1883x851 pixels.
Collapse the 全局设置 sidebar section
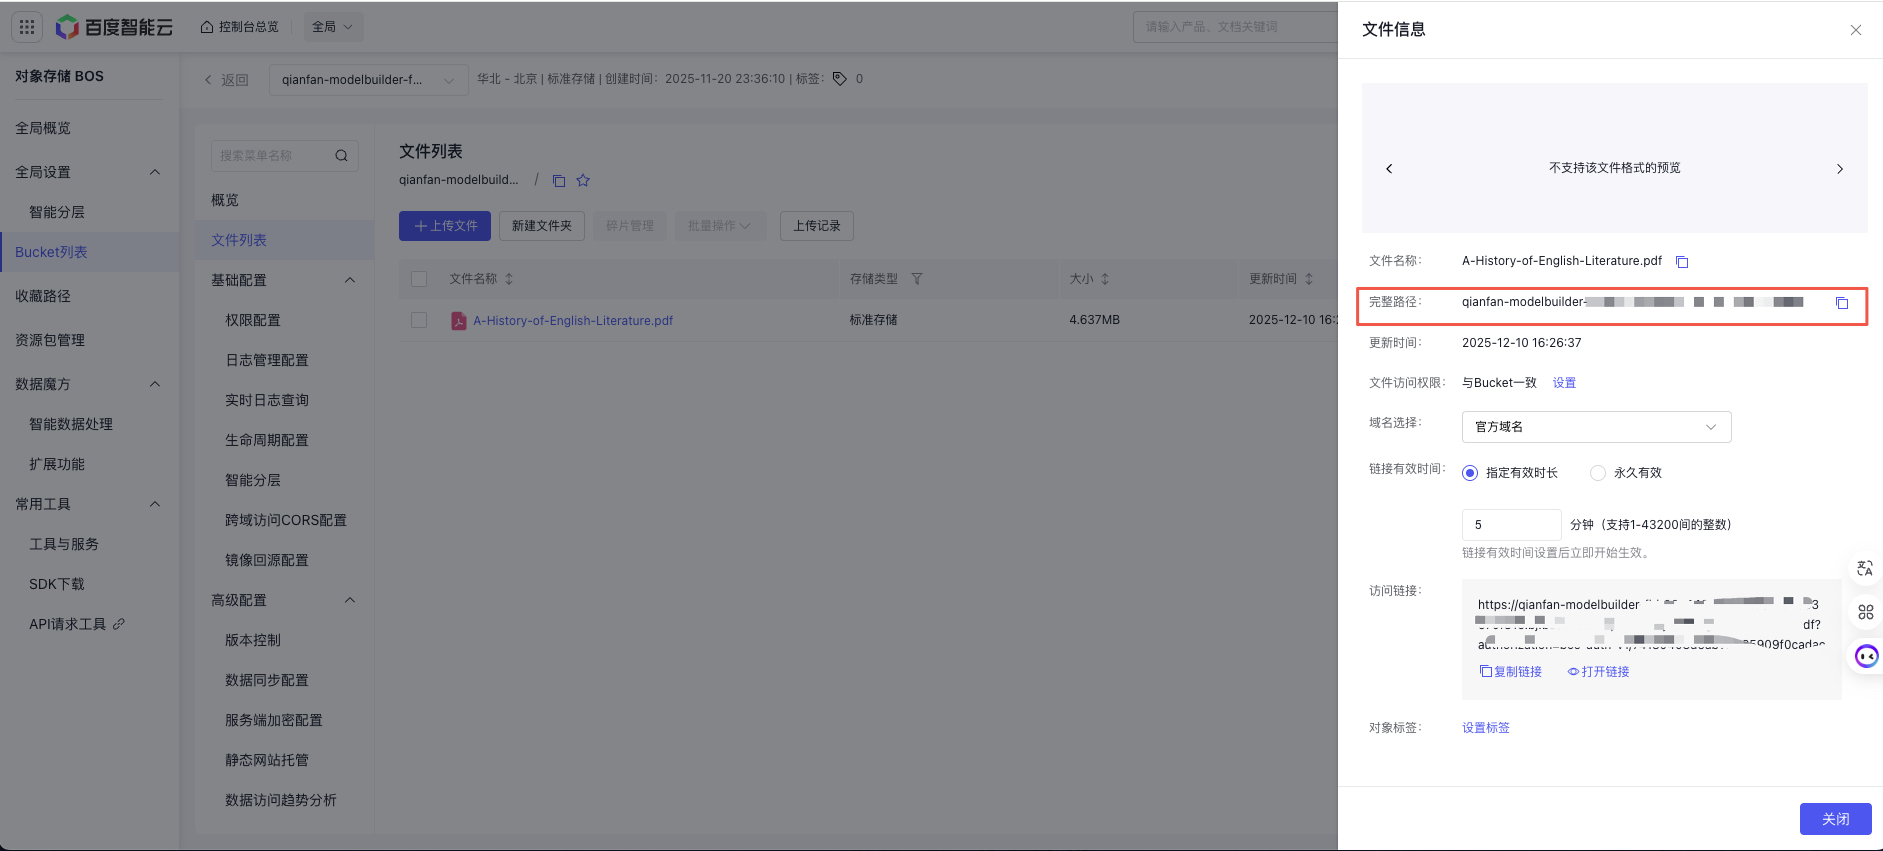click(x=155, y=172)
